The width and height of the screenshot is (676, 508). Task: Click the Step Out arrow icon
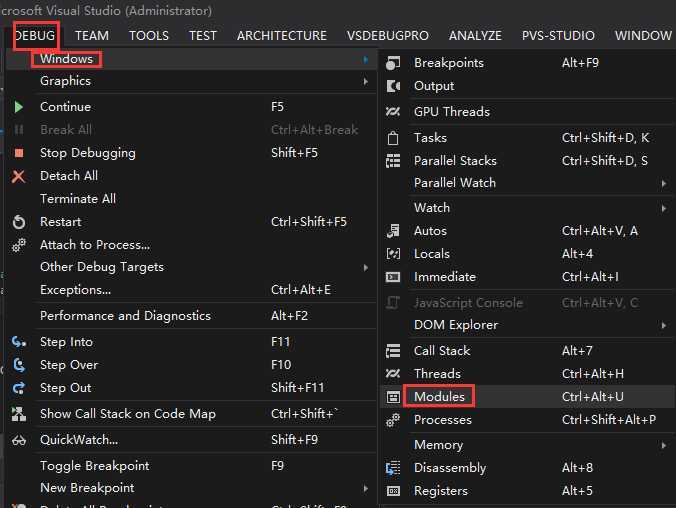(x=19, y=388)
